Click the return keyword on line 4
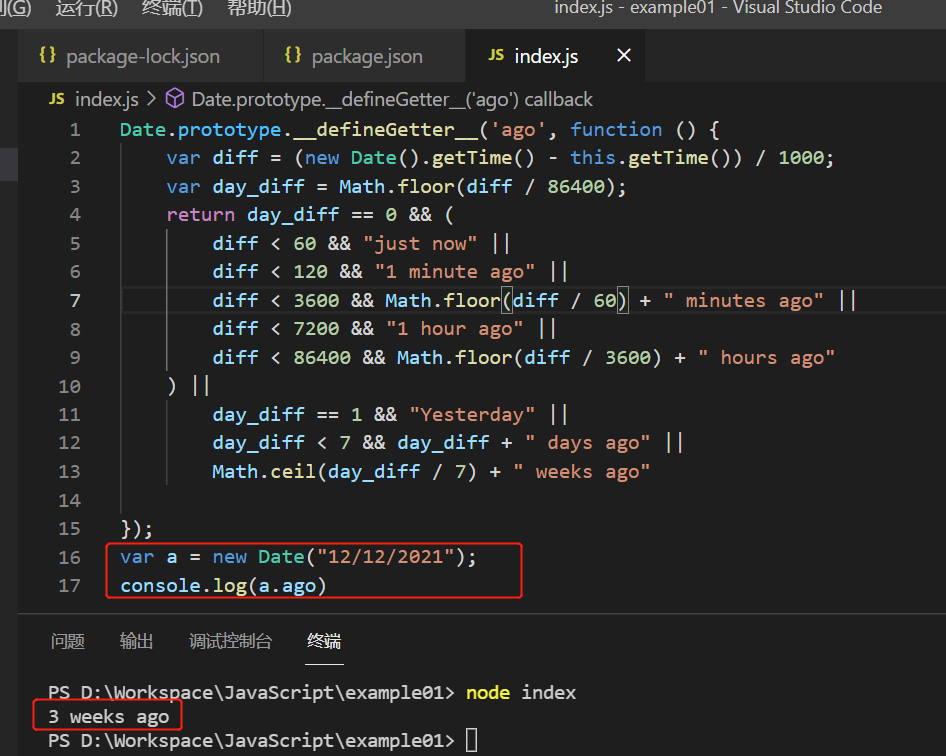This screenshot has width=946, height=756. tap(200, 215)
